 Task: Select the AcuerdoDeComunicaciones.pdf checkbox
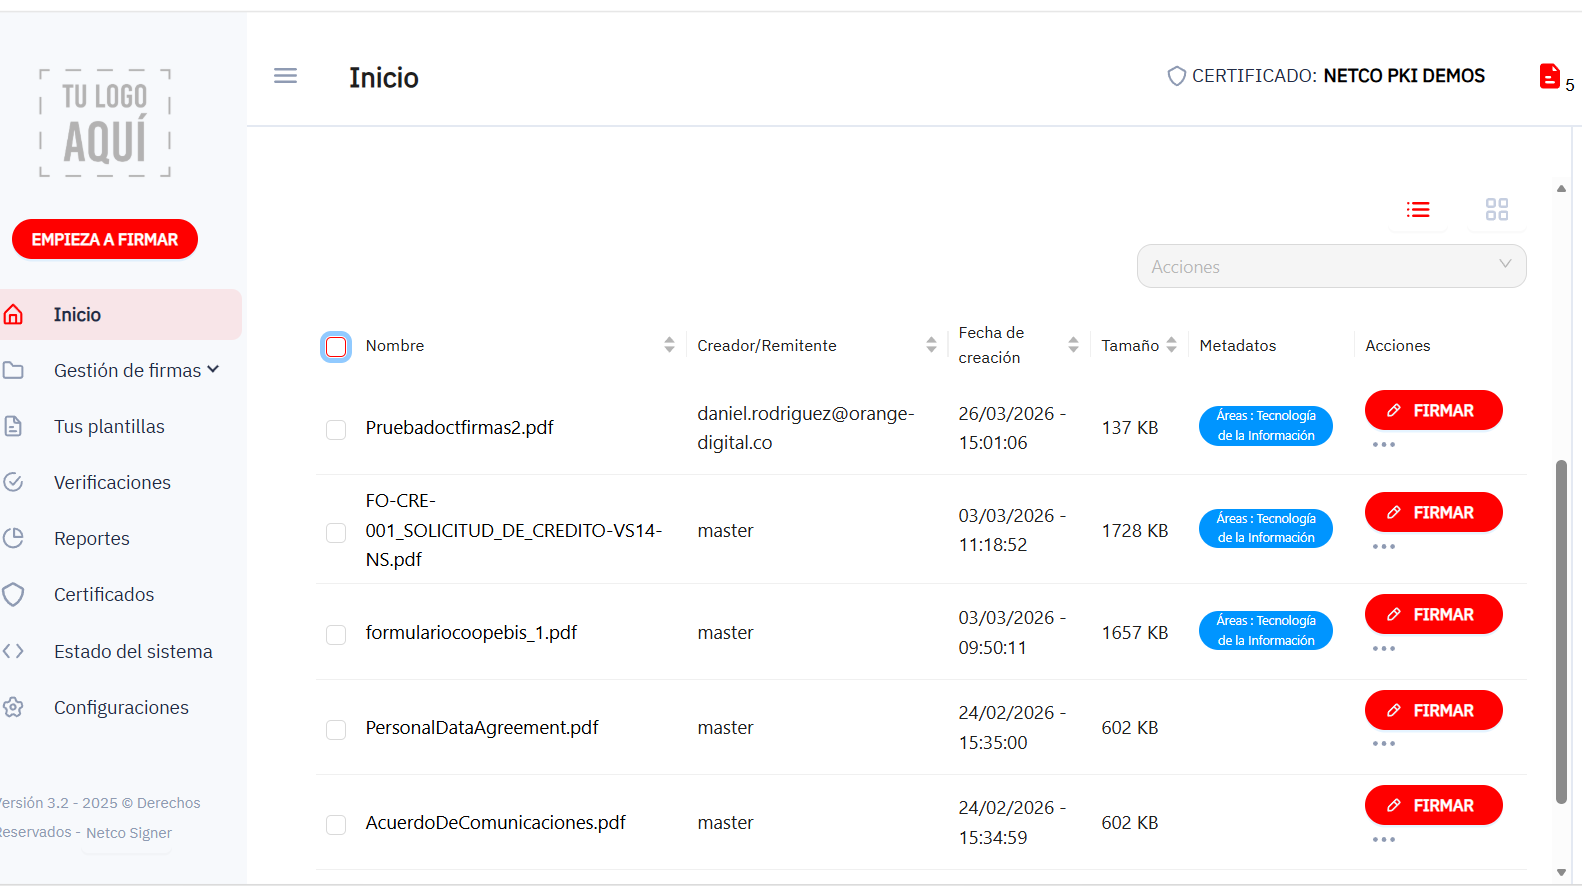(336, 825)
